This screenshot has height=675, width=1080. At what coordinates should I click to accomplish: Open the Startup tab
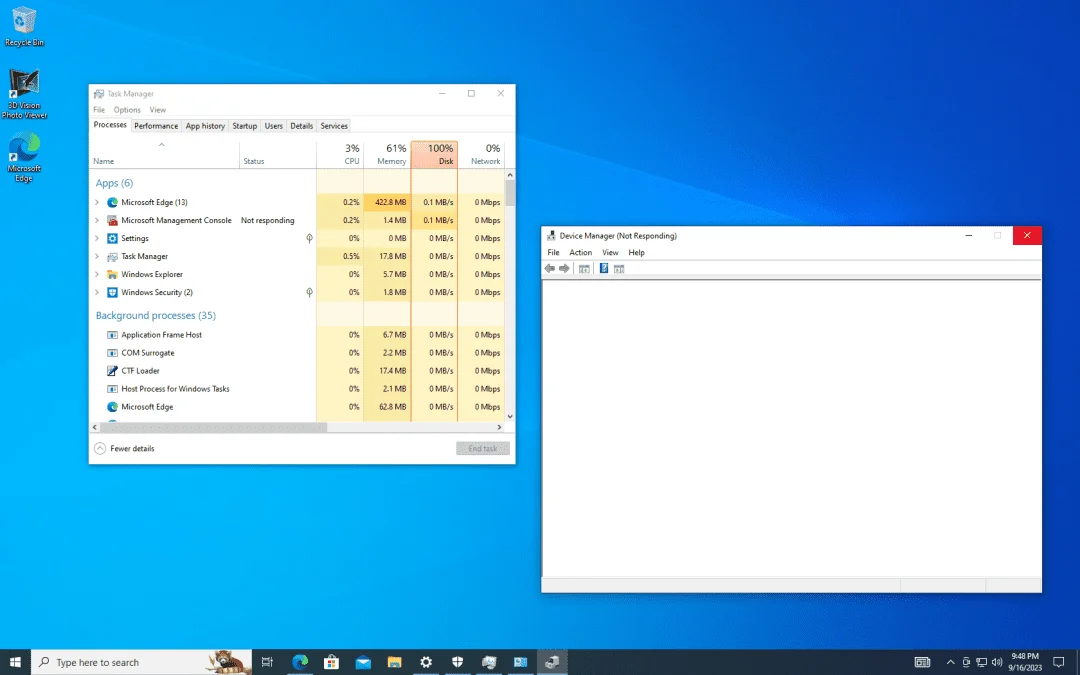tap(245, 126)
